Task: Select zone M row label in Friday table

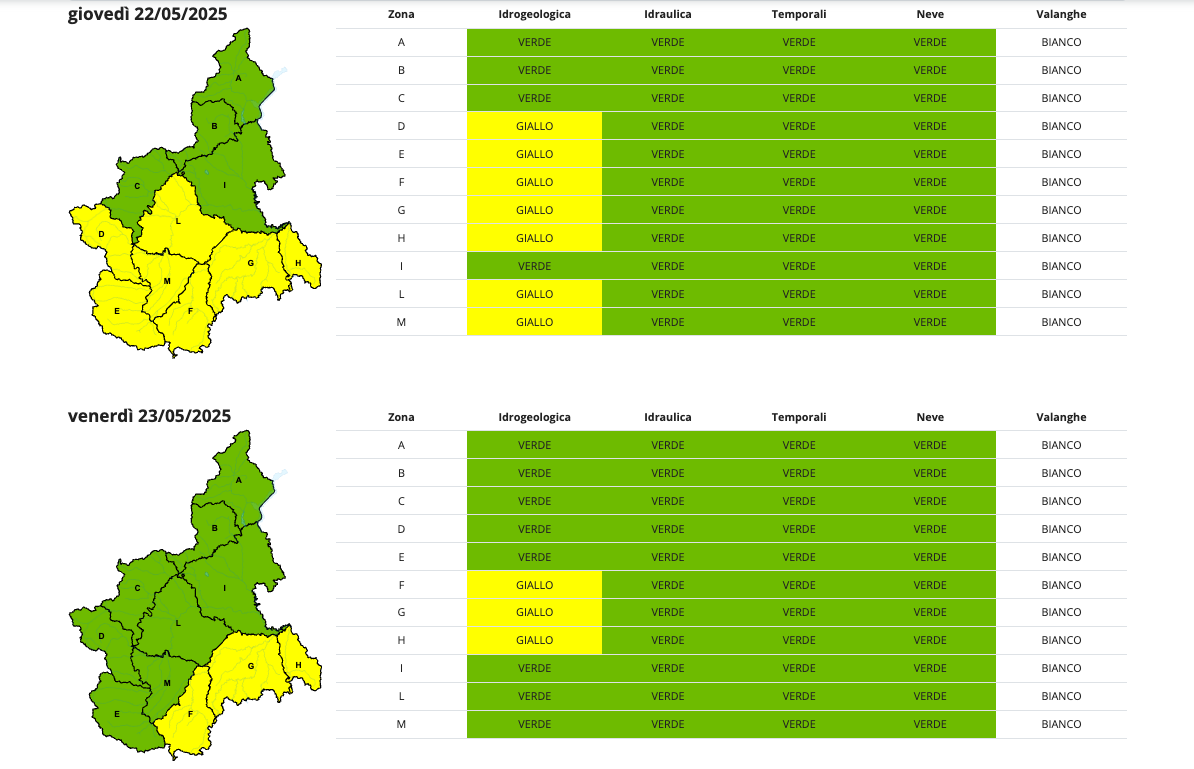Action: [401, 724]
